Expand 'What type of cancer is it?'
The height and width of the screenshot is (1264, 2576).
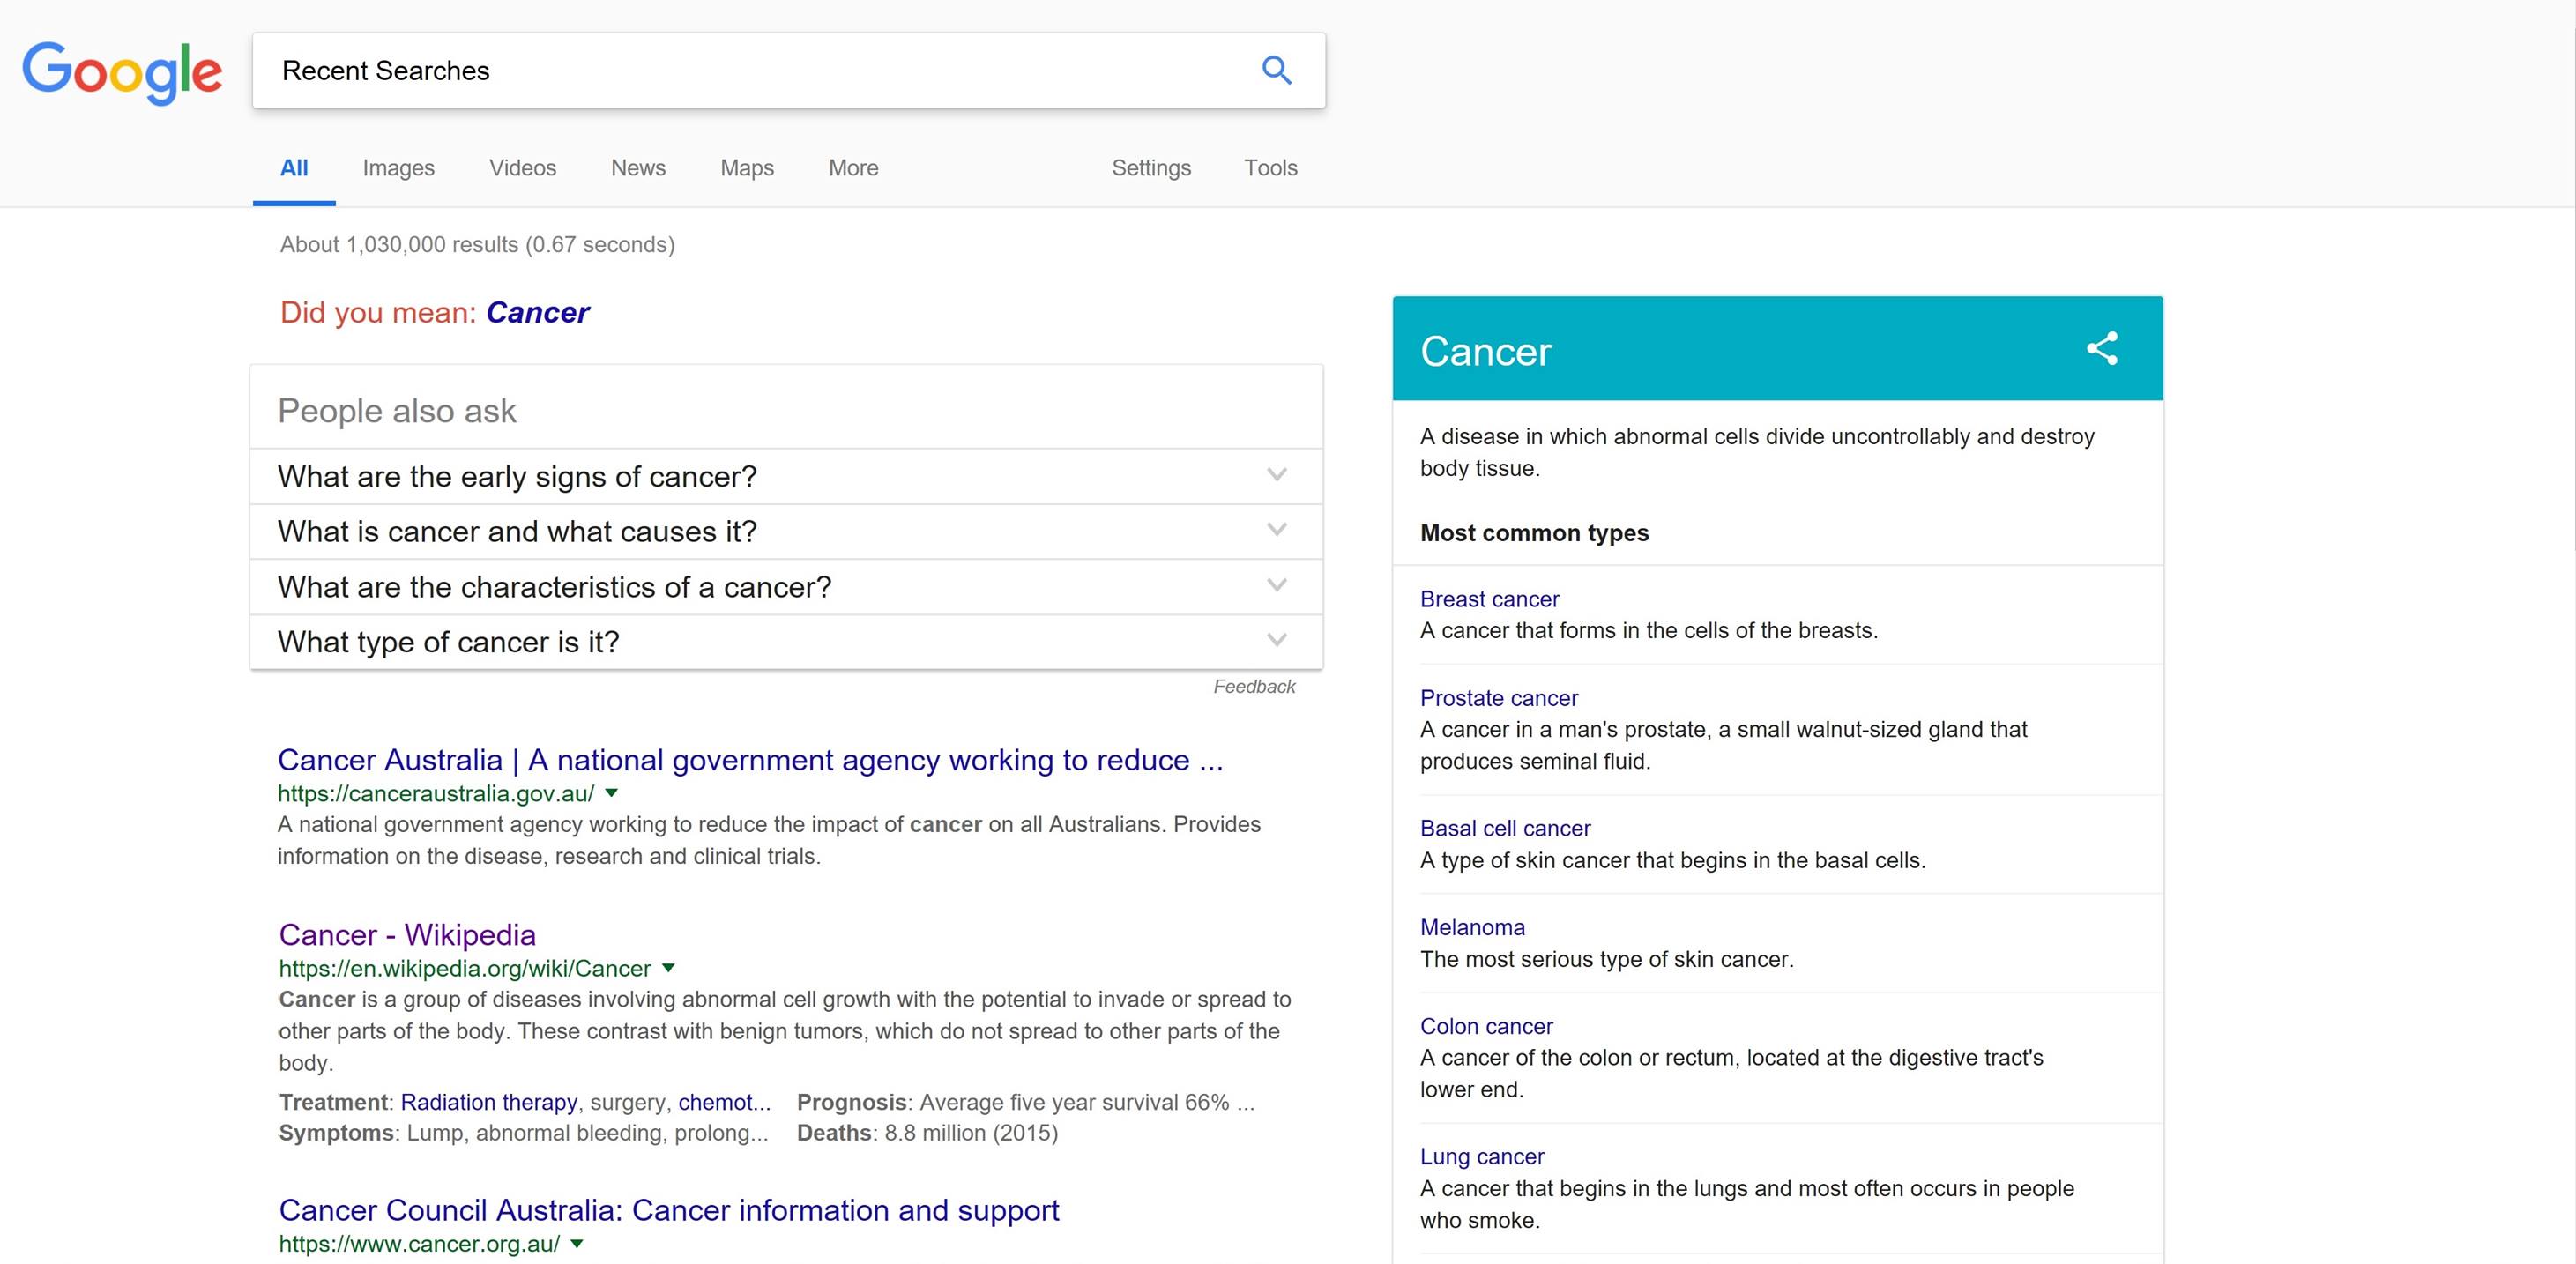click(786, 641)
